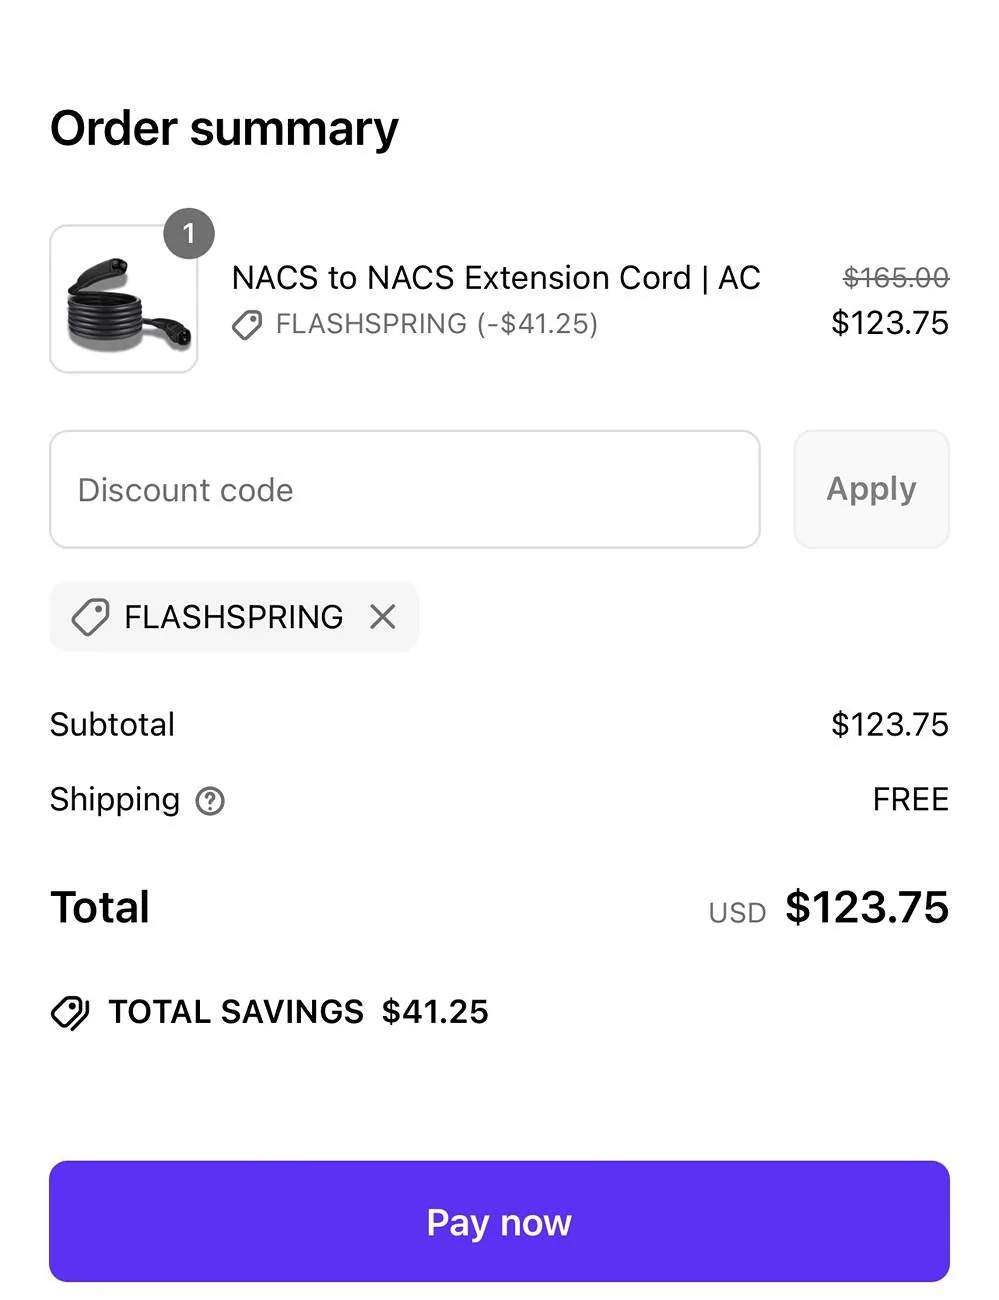Viewport: 999px width, 1300px height.
Task: Click the NACS to NACS Extension Cord title
Action: tap(496, 277)
